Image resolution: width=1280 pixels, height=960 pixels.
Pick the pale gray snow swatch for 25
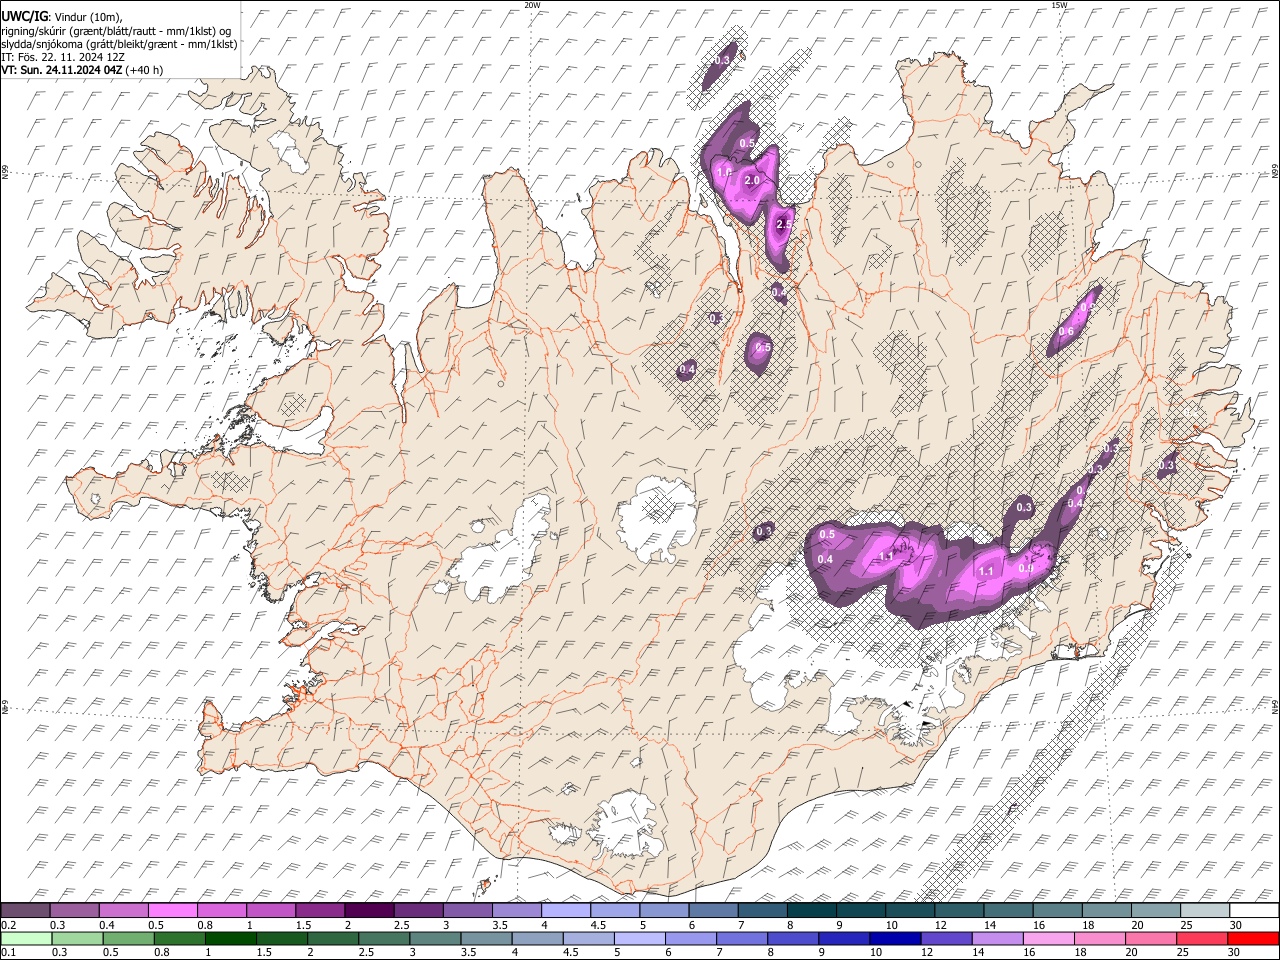tap(1204, 911)
